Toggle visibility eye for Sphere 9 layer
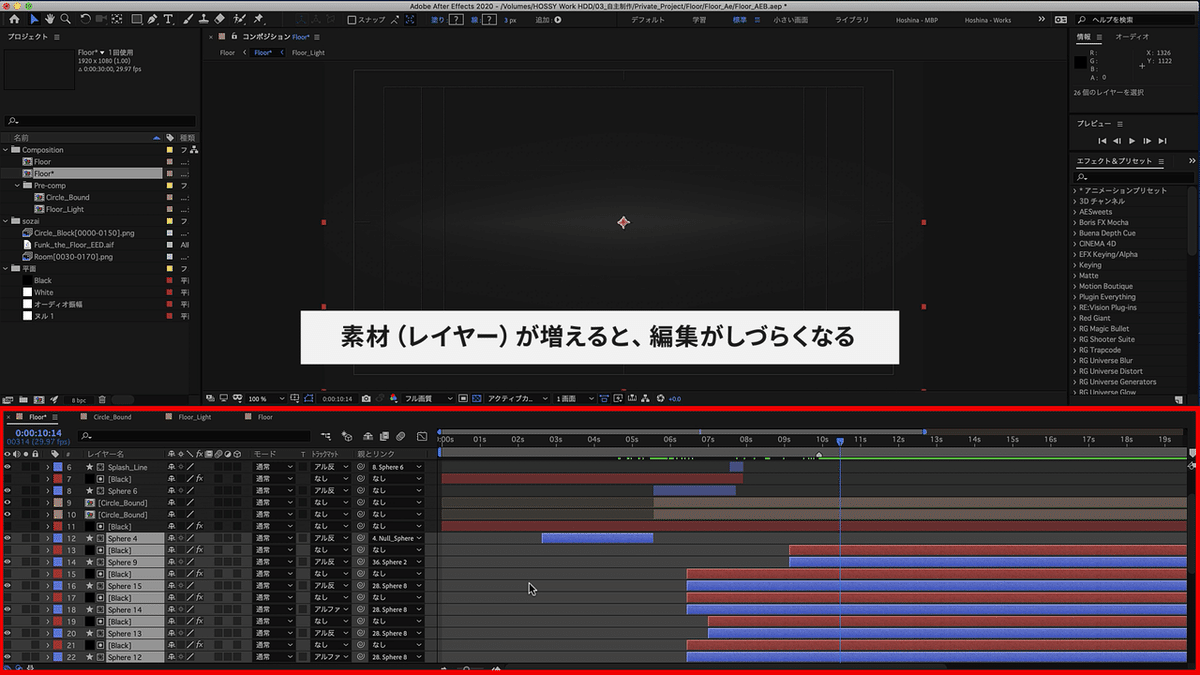 8,562
